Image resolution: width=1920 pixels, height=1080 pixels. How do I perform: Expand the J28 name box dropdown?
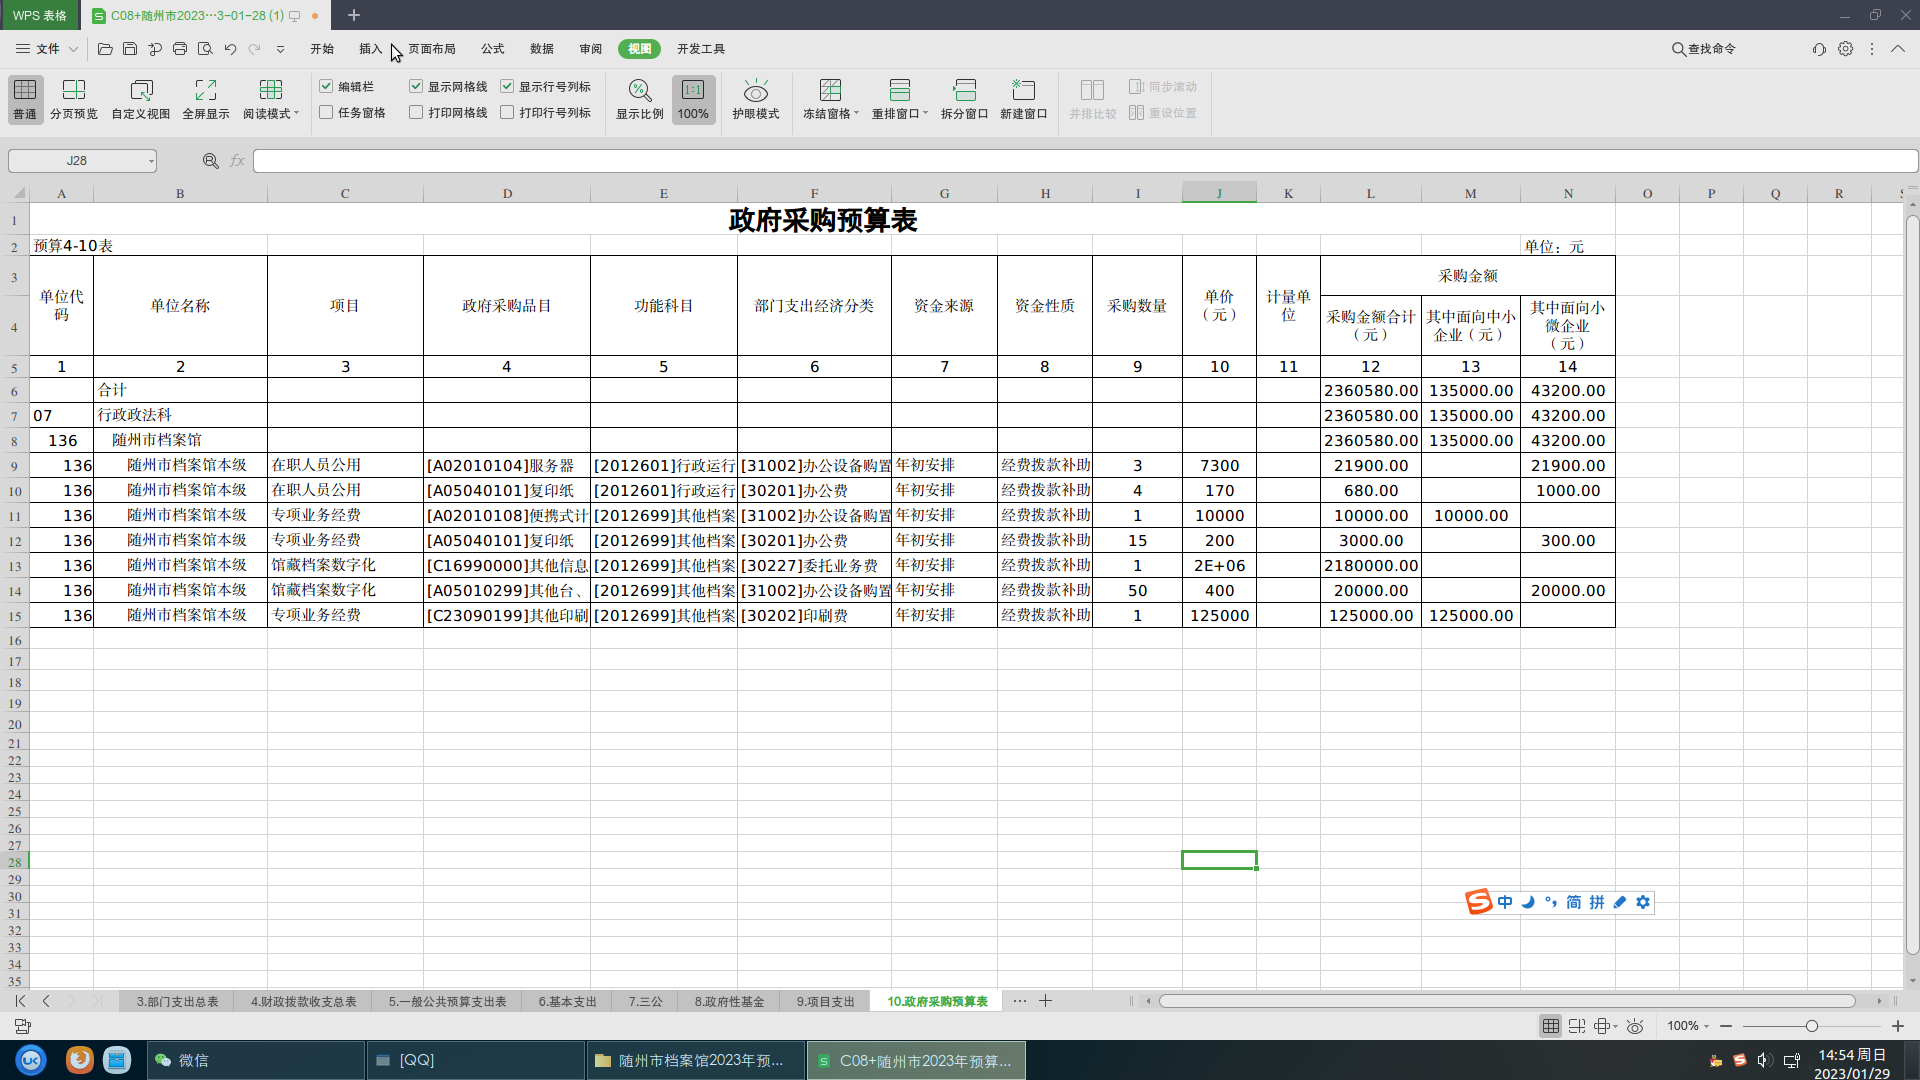(x=151, y=161)
